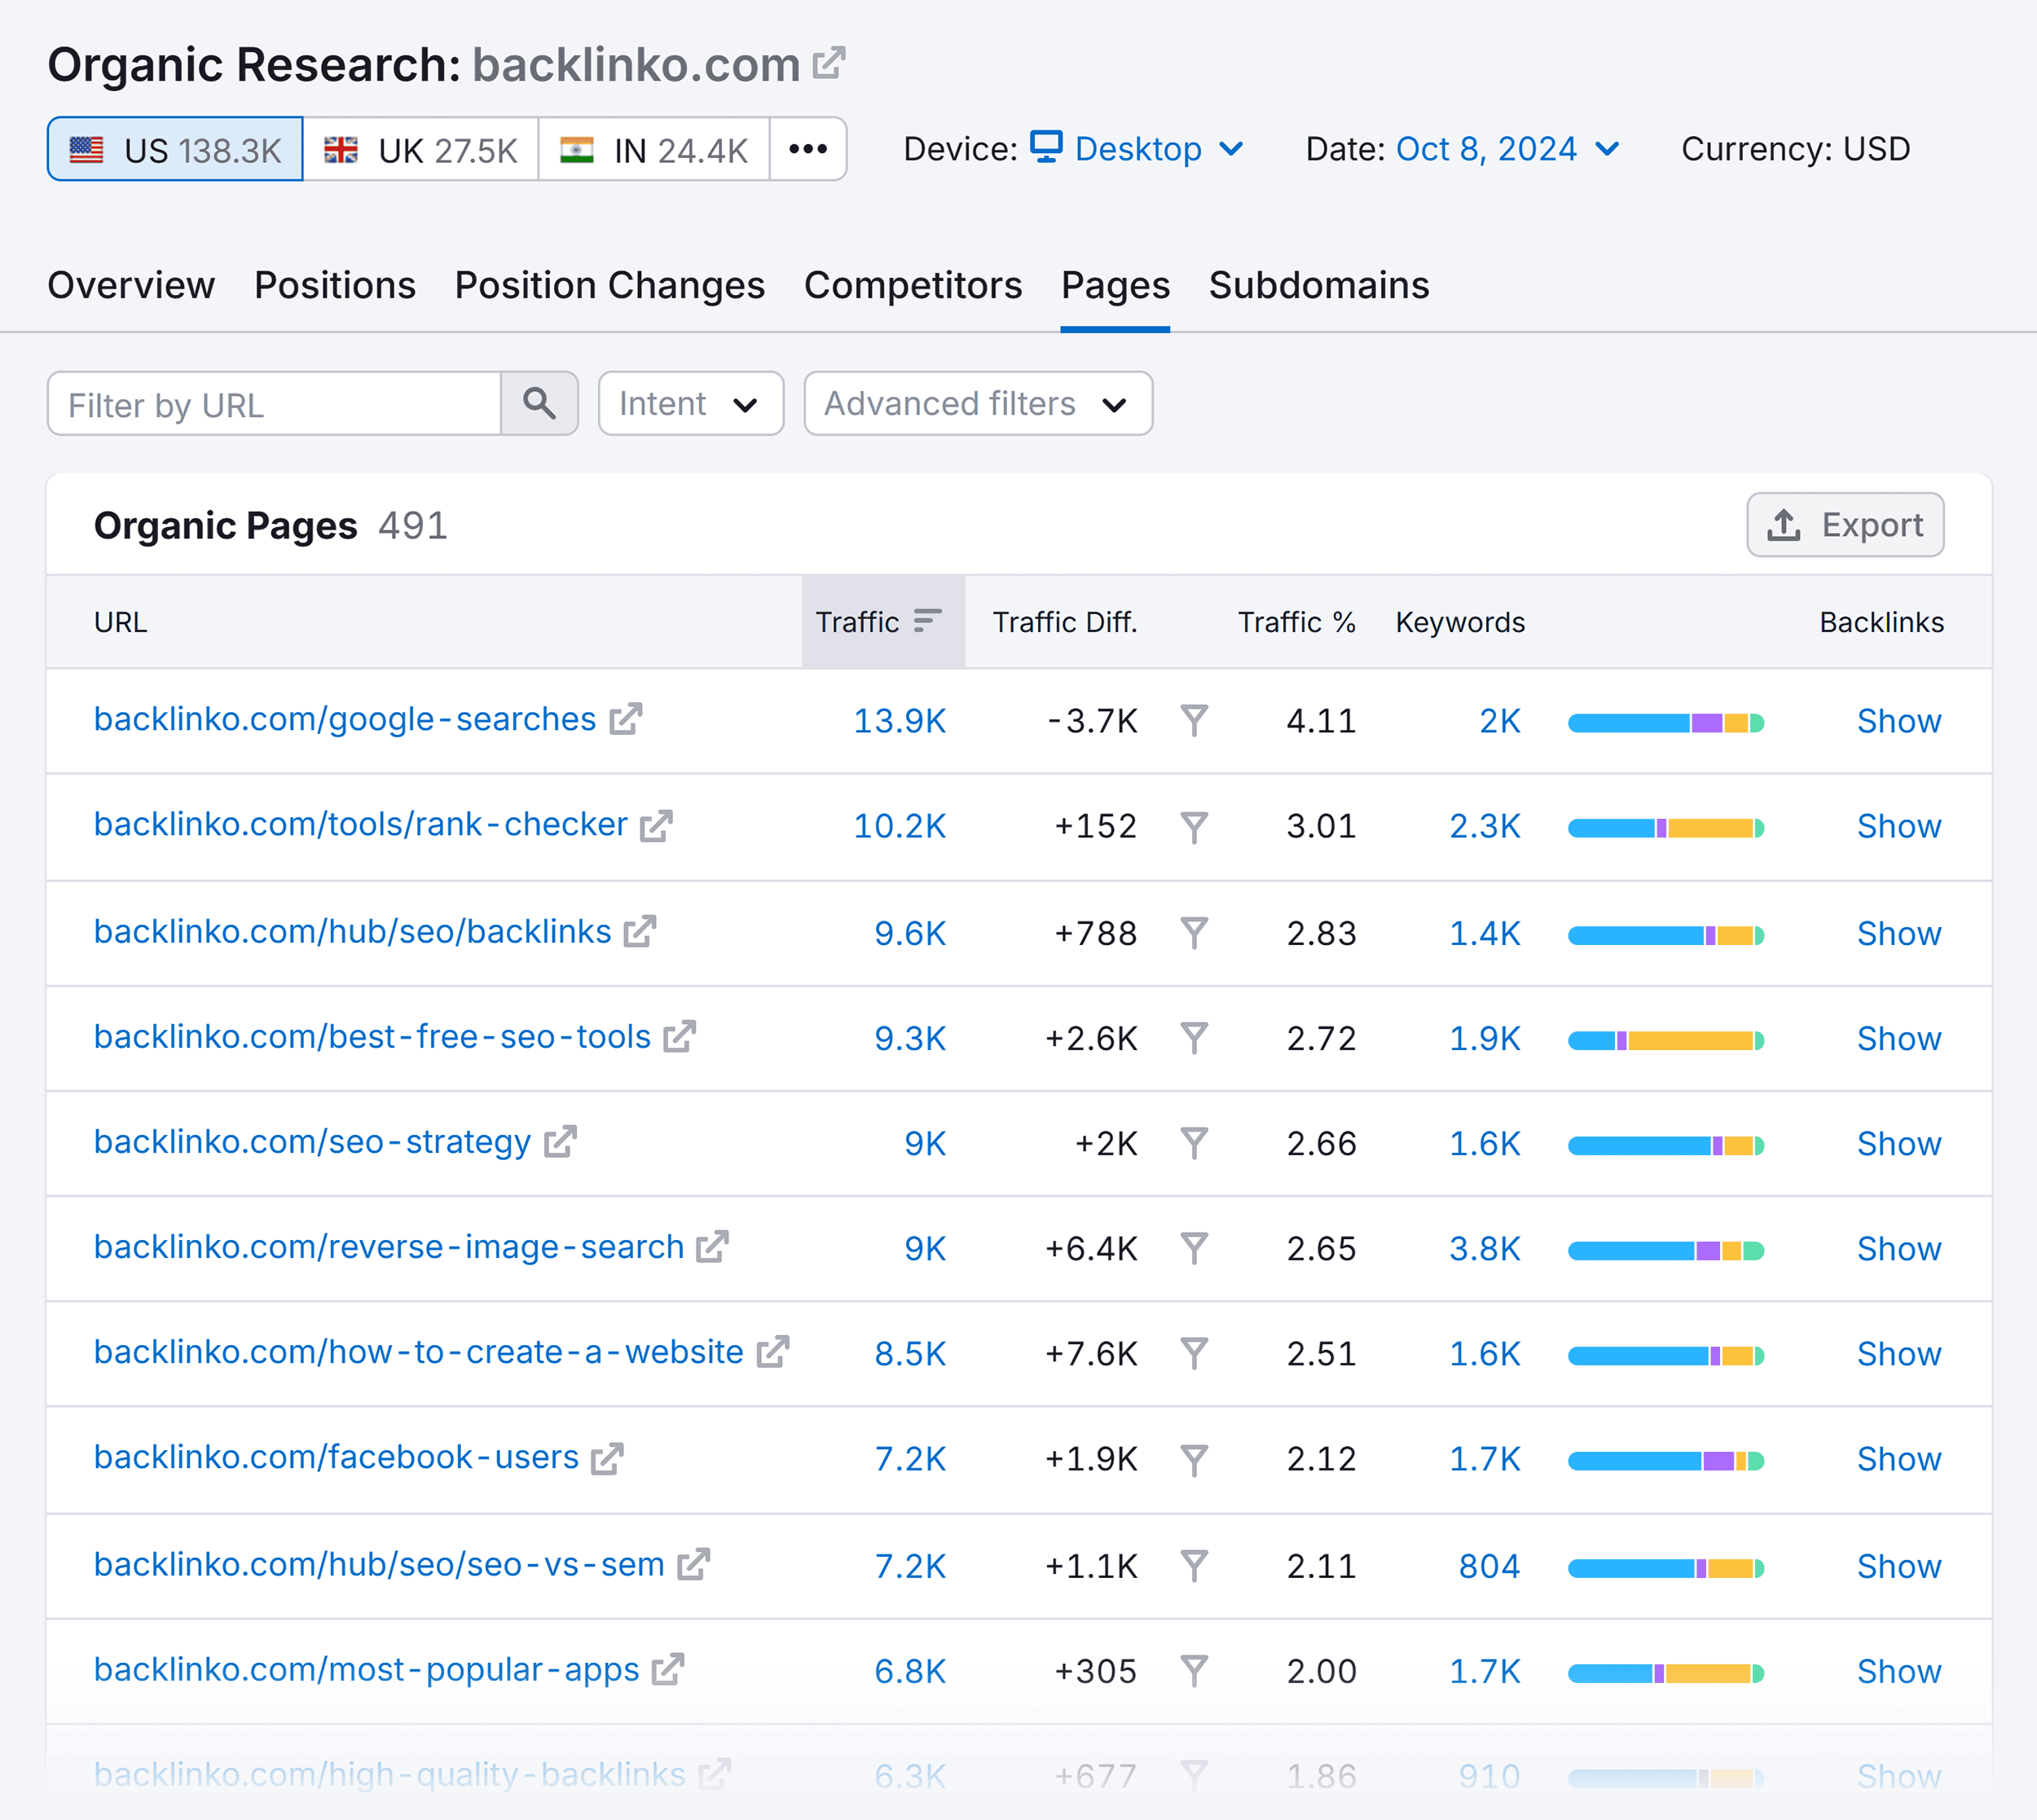Image resolution: width=2037 pixels, height=1820 pixels.
Task: Click the Traffic Diff. column header
Action: [1064, 622]
